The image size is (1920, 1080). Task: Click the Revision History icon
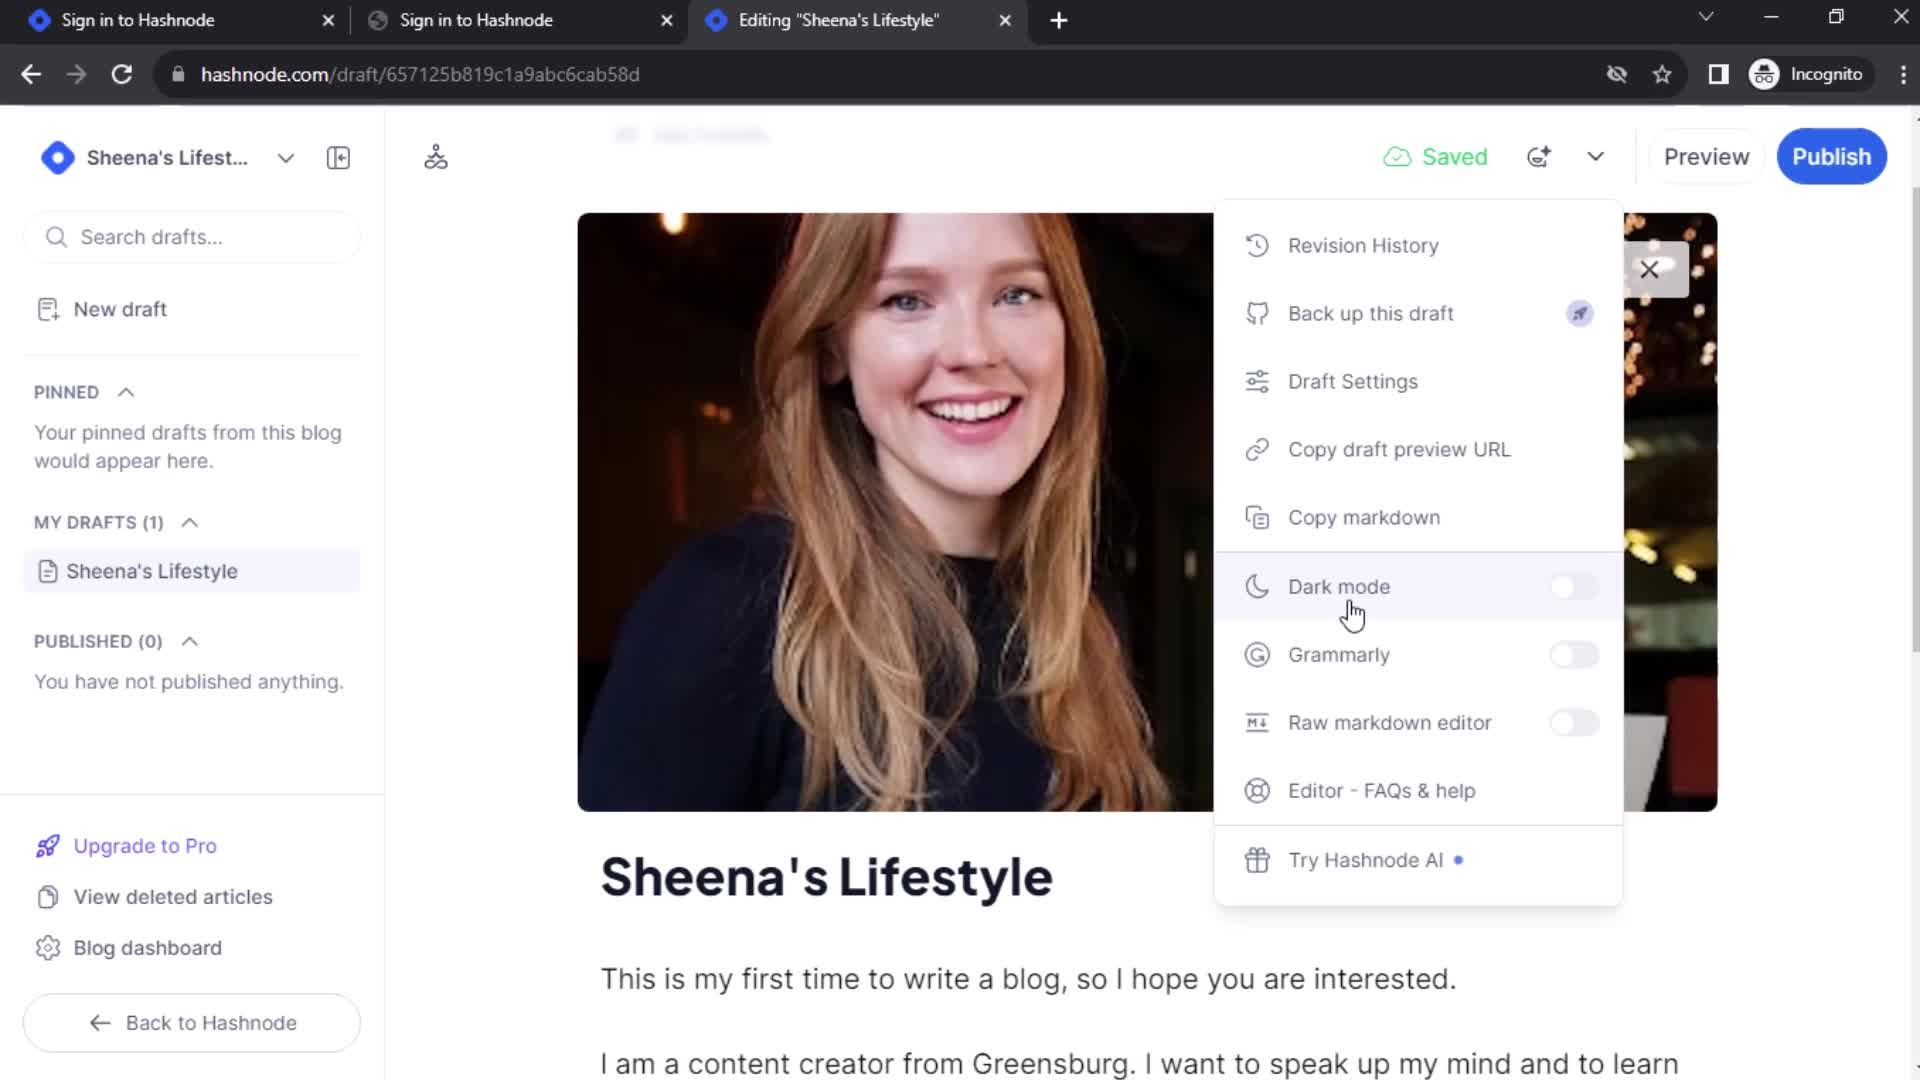tap(1259, 245)
